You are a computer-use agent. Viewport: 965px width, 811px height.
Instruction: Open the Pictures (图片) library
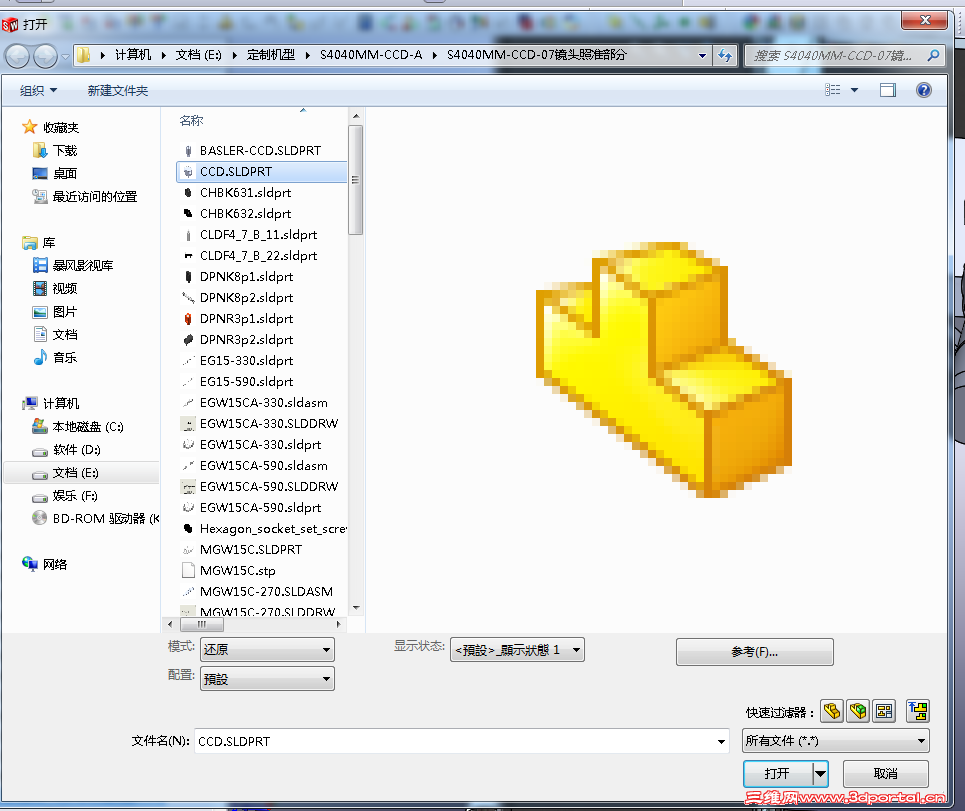[55, 312]
